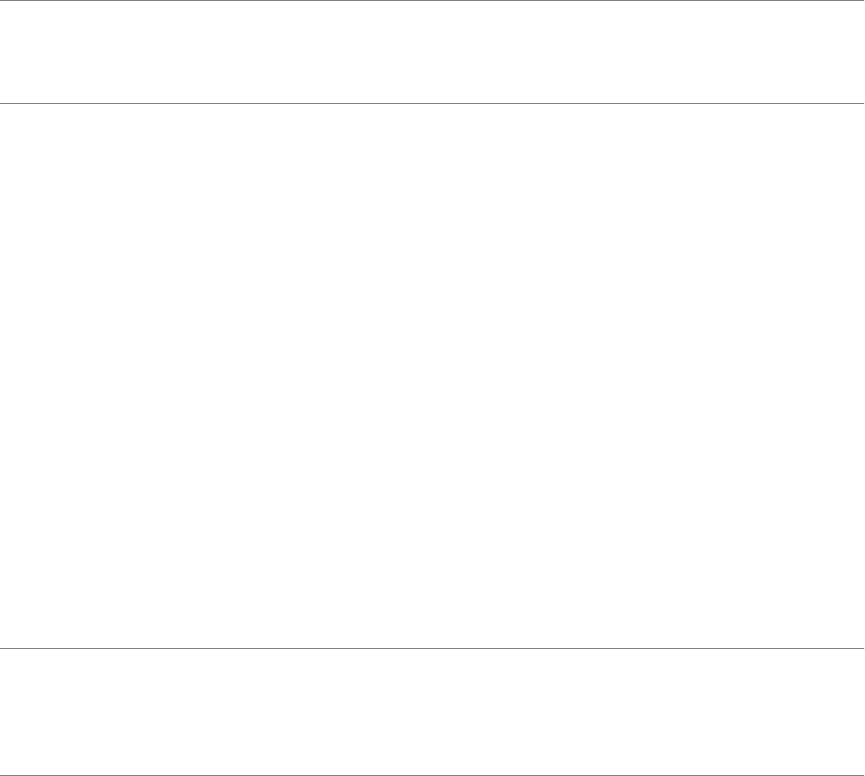Click the large blank middle panel
The width and height of the screenshot is (865, 776).
click(x=432, y=376)
